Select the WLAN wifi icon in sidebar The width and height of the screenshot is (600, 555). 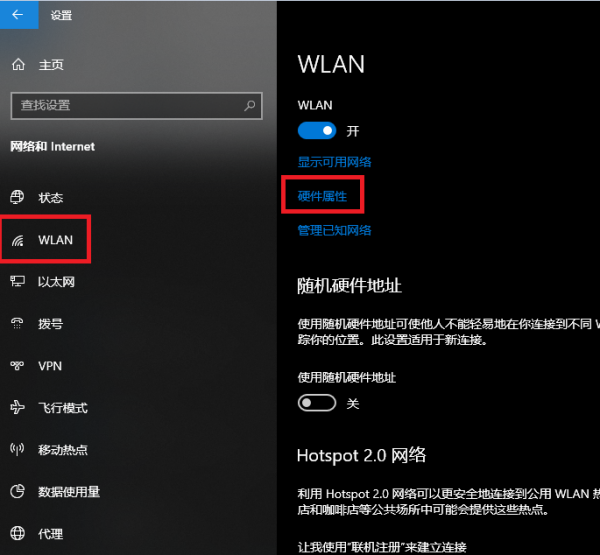point(18,240)
